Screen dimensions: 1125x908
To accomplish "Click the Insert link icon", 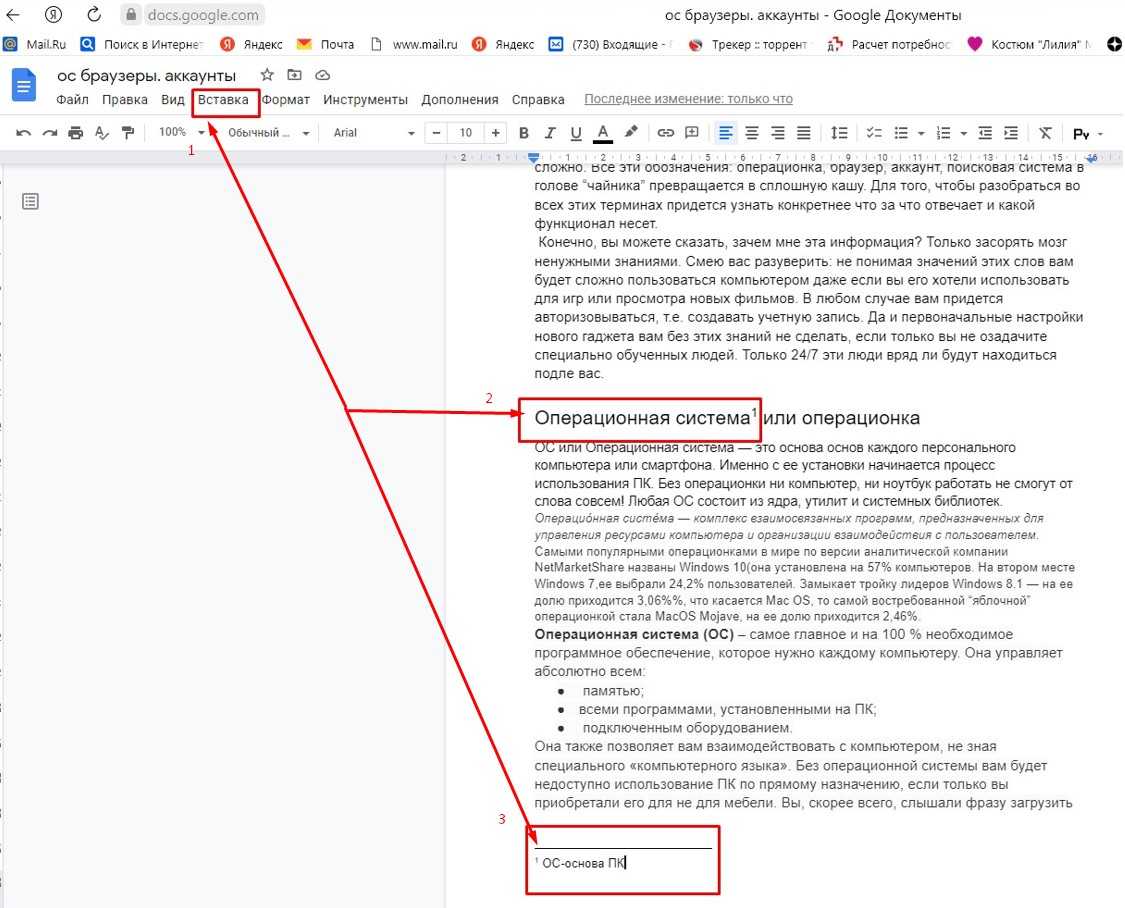I will click(x=665, y=133).
